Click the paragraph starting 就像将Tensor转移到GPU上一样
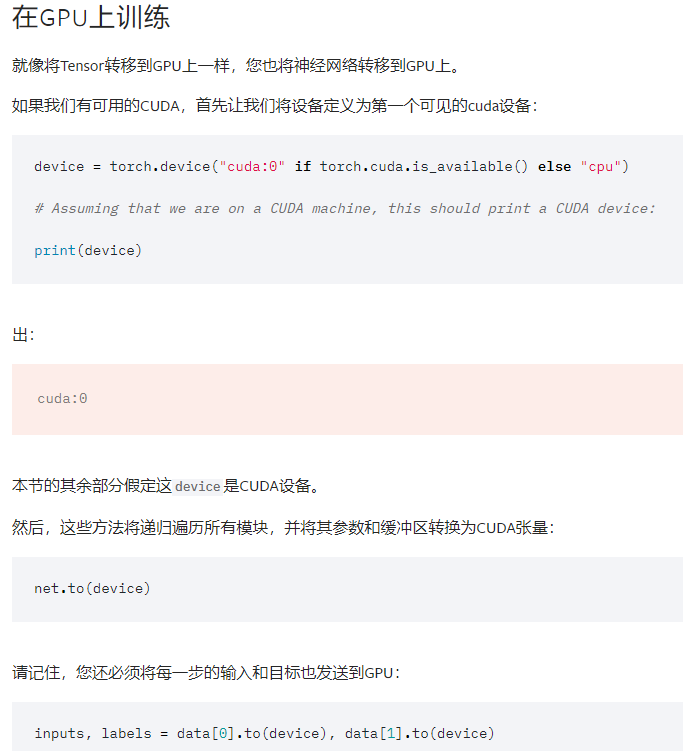 pos(236,66)
